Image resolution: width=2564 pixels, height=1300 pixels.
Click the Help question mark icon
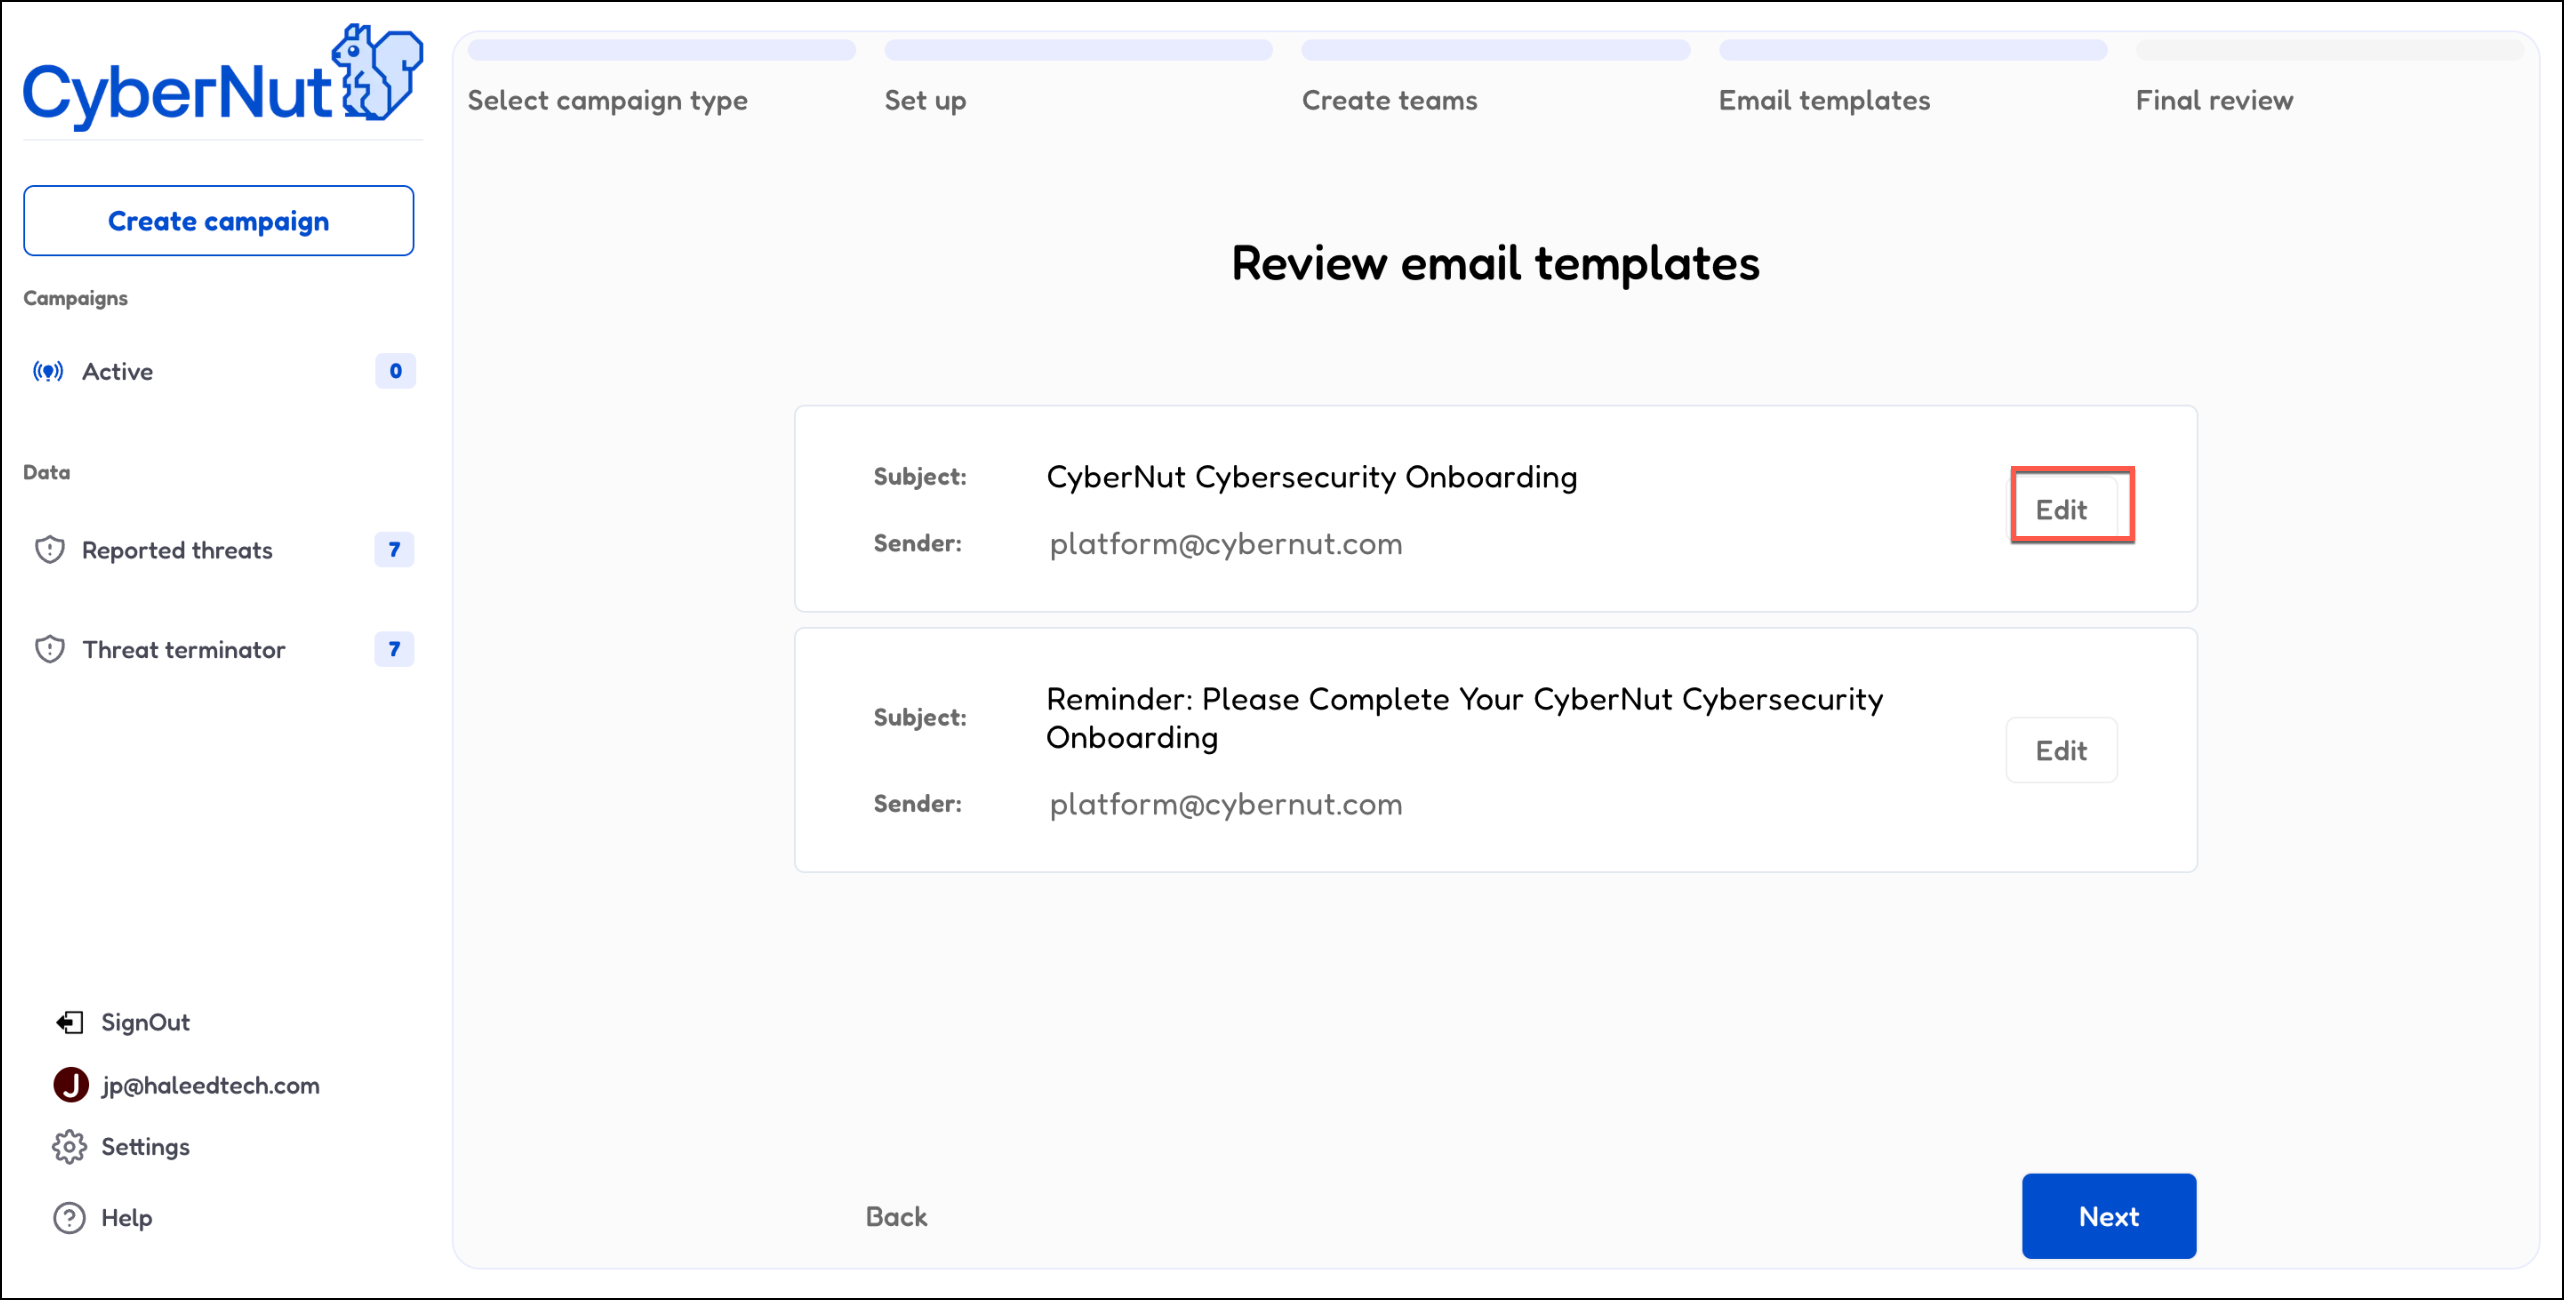pos(69,1218)
